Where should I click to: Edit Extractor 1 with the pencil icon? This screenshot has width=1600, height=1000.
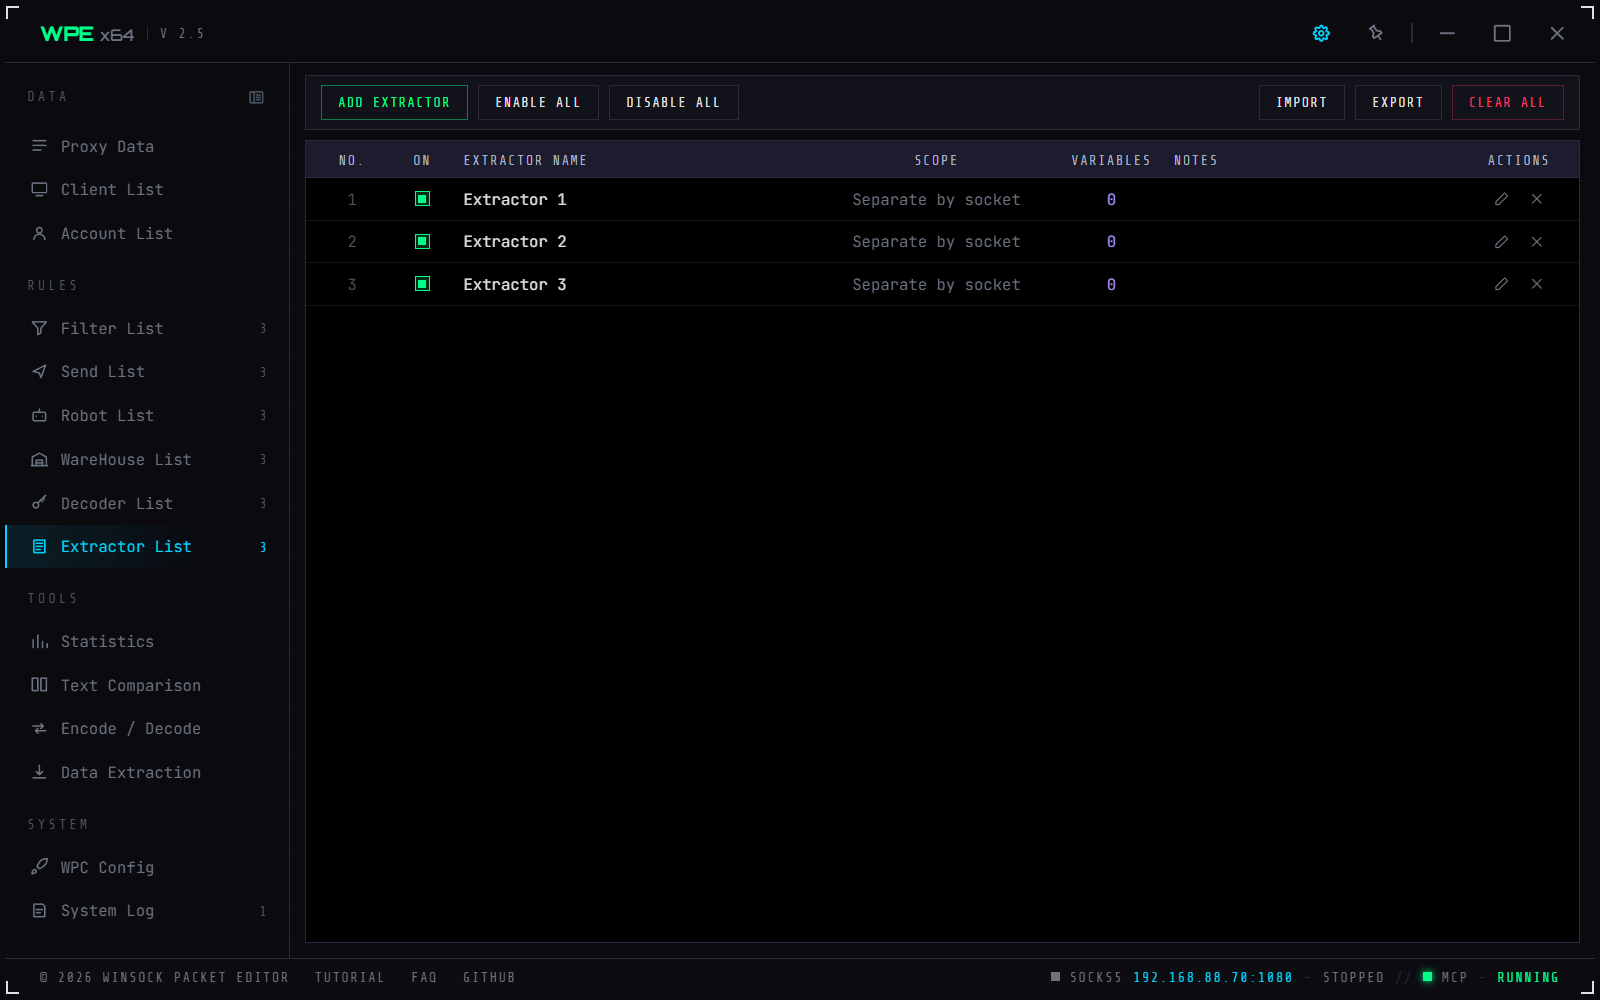point(1501,199)
